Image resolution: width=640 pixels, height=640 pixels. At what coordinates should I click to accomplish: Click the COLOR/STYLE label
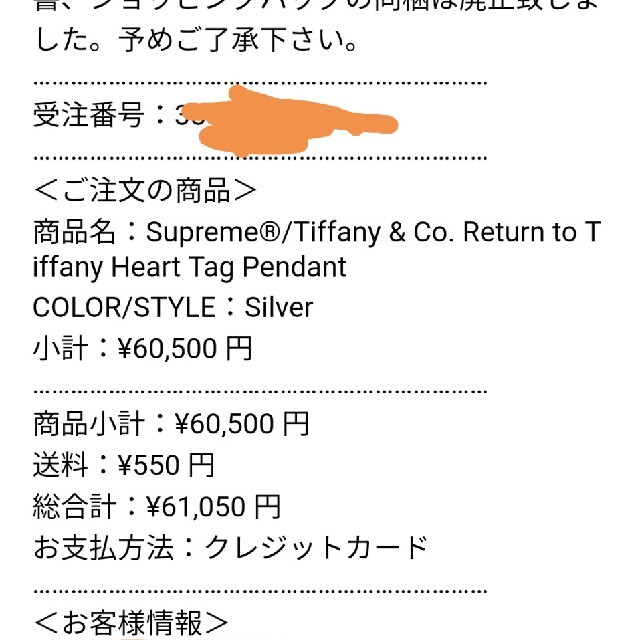pyautogui.click(x=124, y=307)
